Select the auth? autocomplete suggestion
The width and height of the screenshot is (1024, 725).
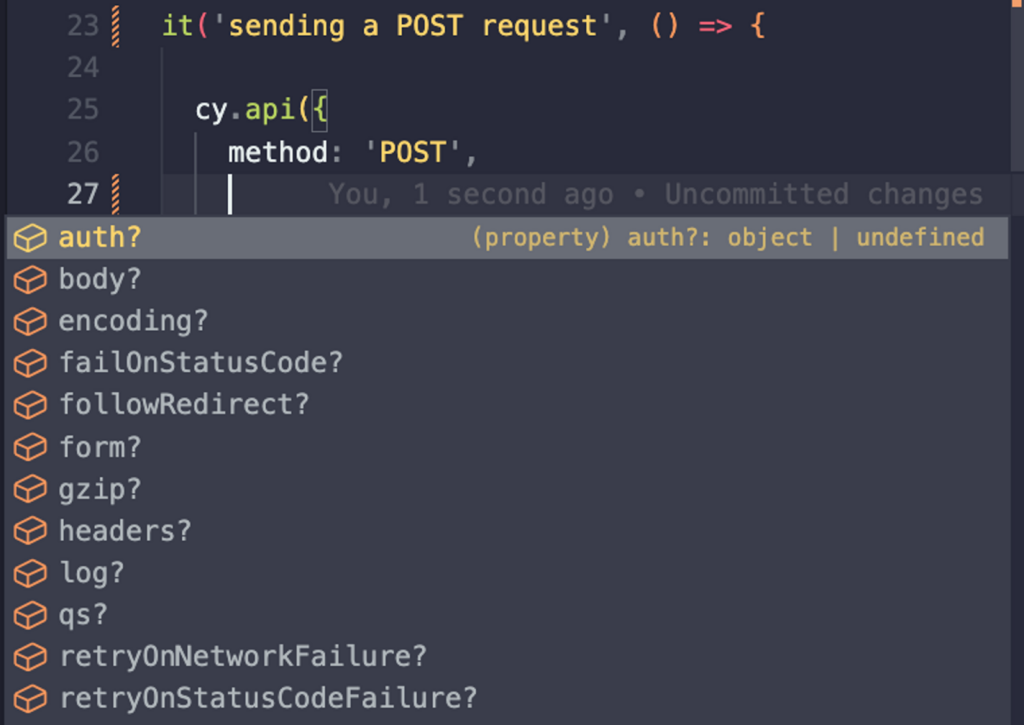pos(100,238)
